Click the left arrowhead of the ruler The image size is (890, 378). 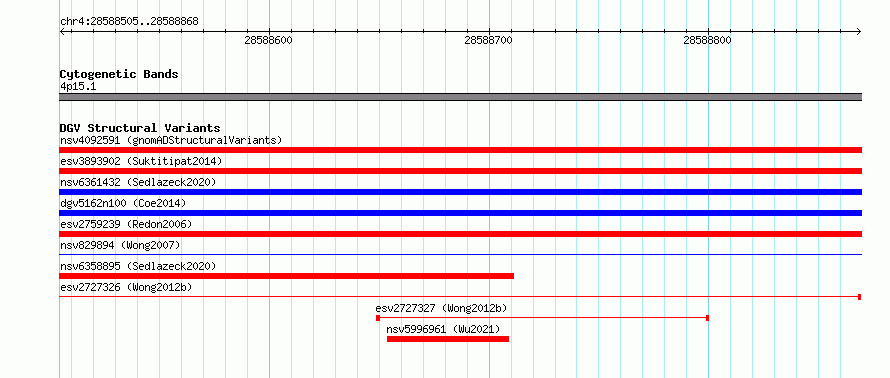[x=62, y=31]
